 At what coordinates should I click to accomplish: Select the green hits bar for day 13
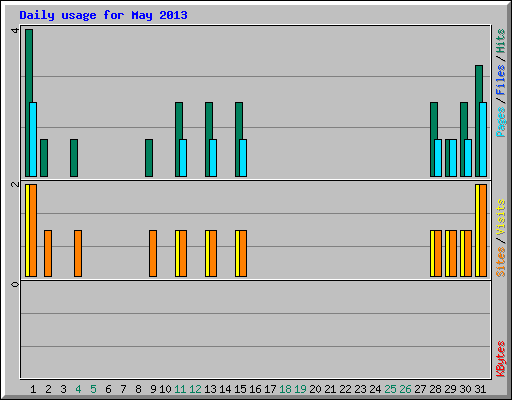click(x=208, y=139)
